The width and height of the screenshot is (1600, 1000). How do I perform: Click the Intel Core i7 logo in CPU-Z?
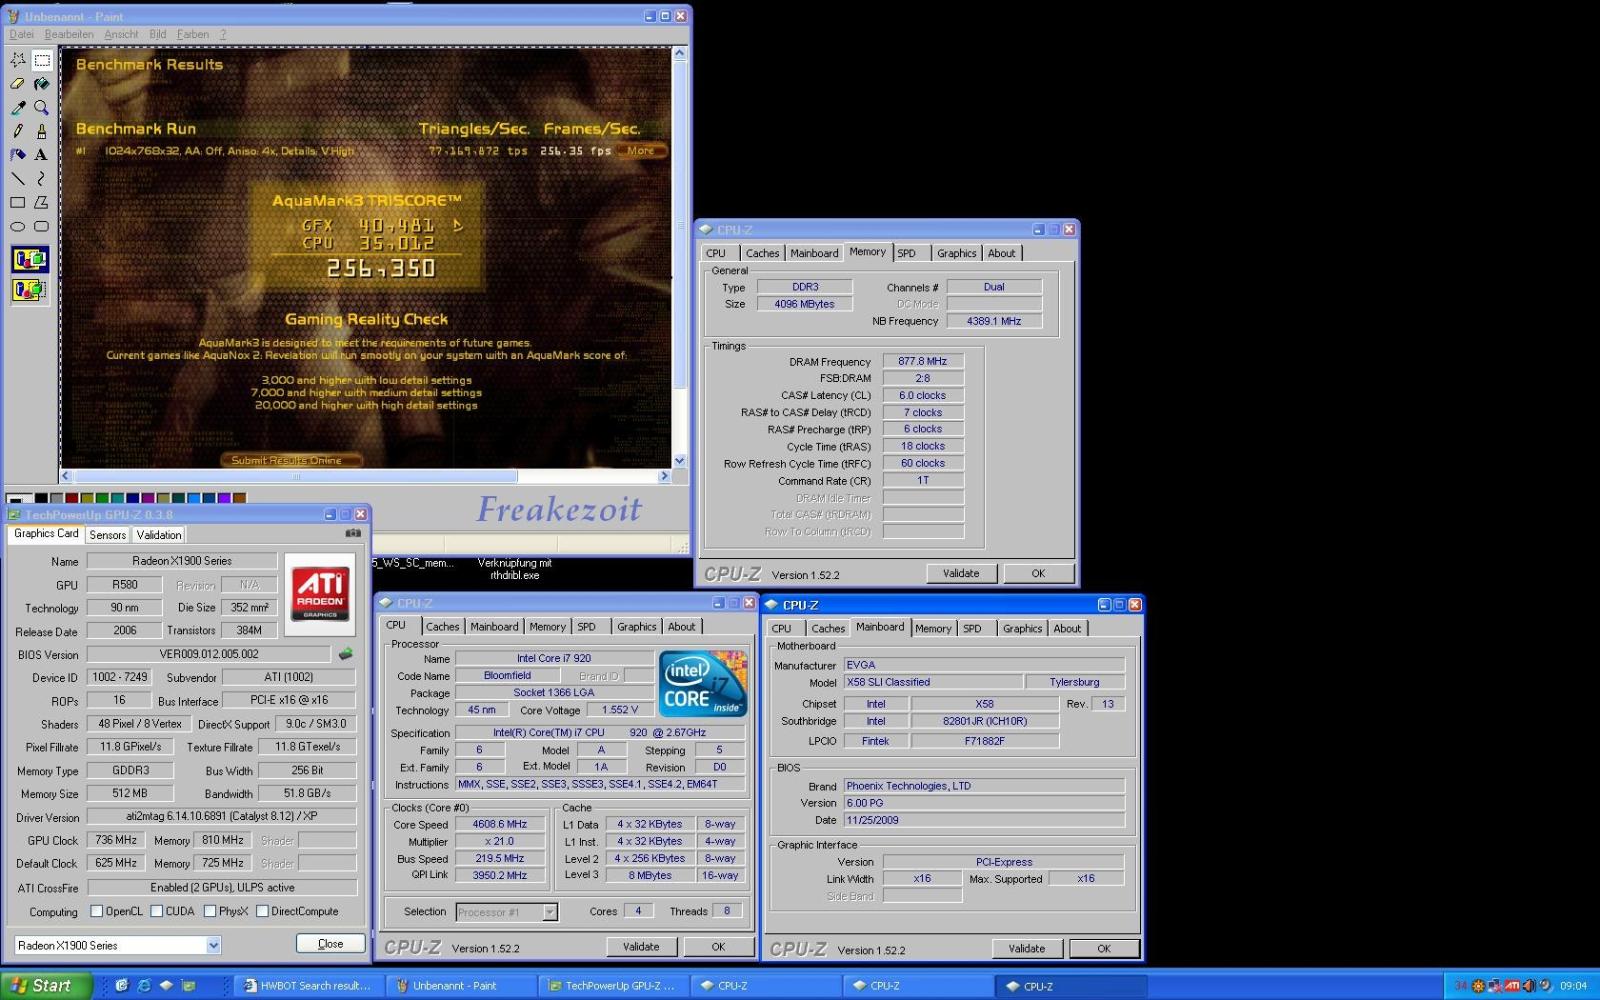[x=703, y=683]
